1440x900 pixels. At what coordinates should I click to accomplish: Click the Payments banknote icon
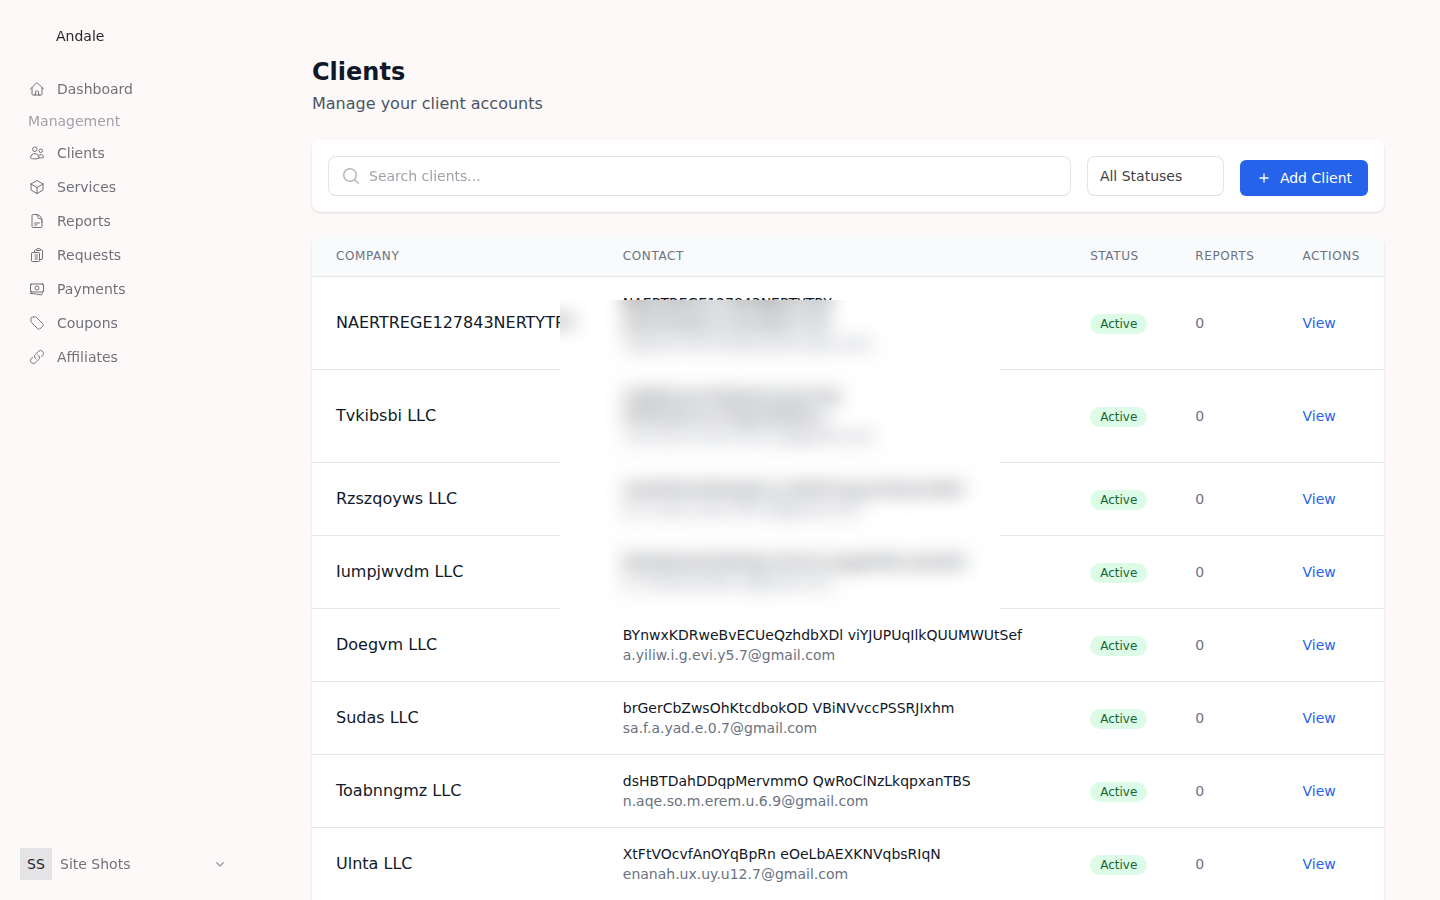pos(37,289)
